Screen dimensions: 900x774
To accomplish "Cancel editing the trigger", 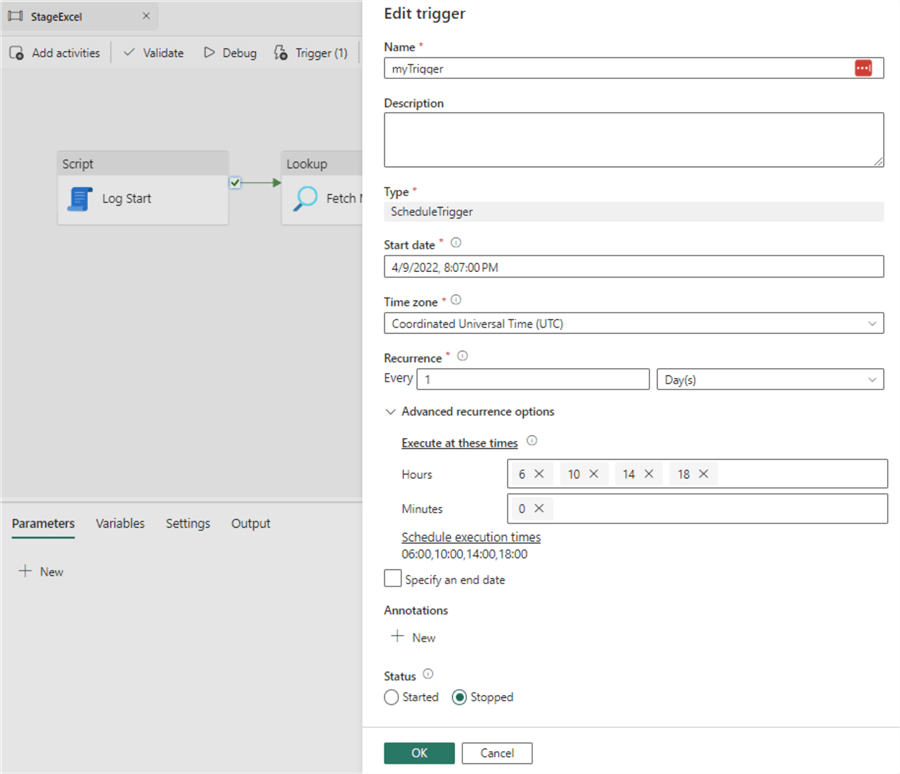I will [x=497, y=753].
